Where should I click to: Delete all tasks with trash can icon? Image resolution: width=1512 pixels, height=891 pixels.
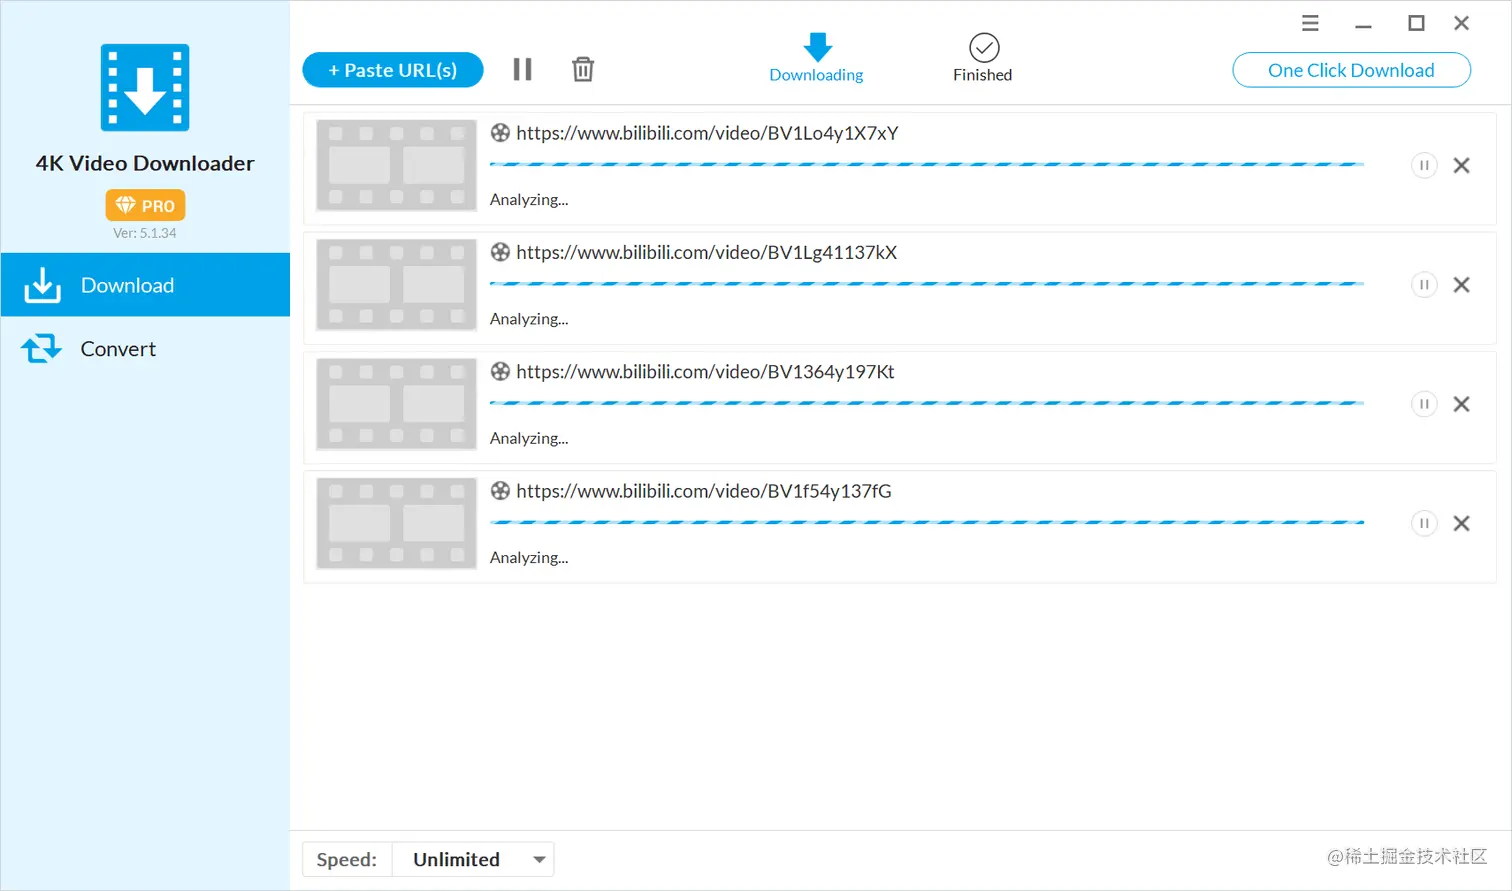tap(583, 69)
